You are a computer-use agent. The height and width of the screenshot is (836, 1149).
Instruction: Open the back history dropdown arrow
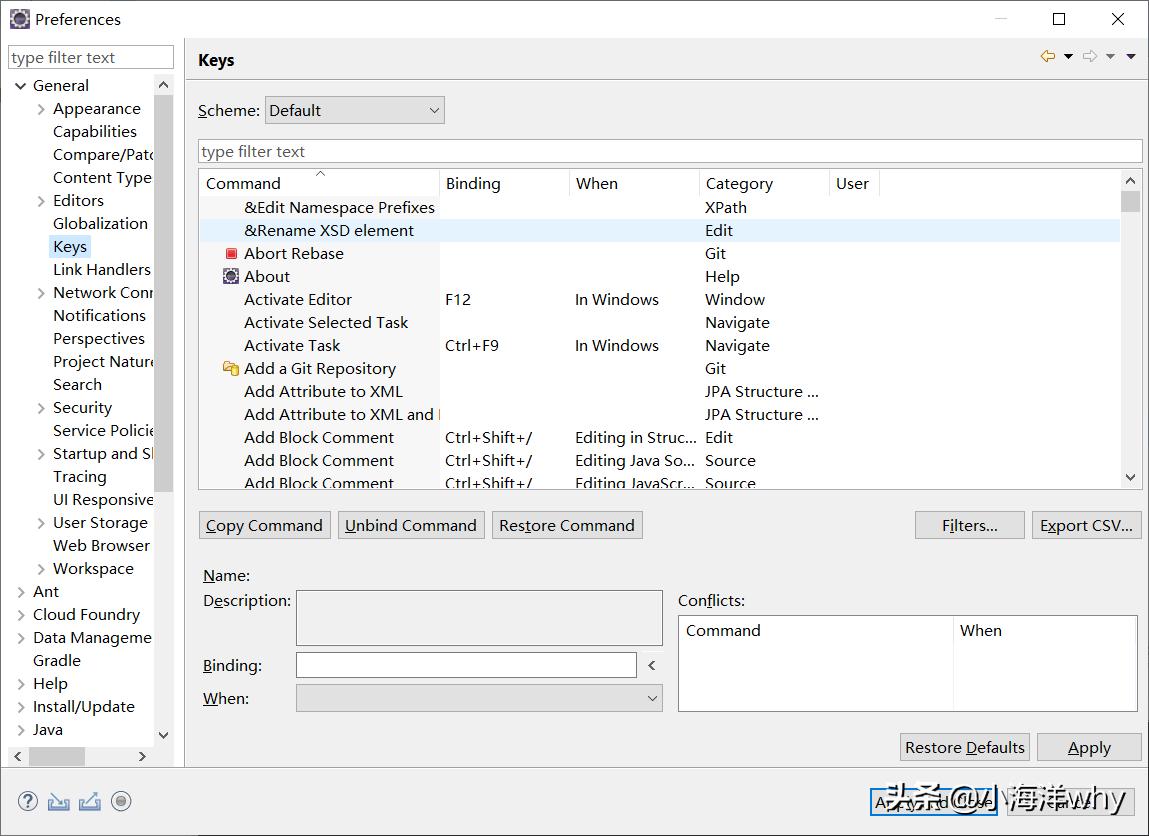[x=1068, y=57]
